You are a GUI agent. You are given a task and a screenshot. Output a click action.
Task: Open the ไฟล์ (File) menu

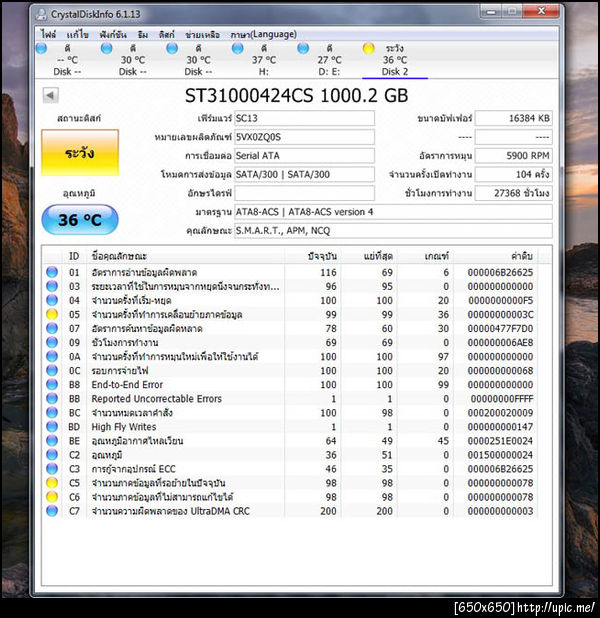click(x=48, y=35)
